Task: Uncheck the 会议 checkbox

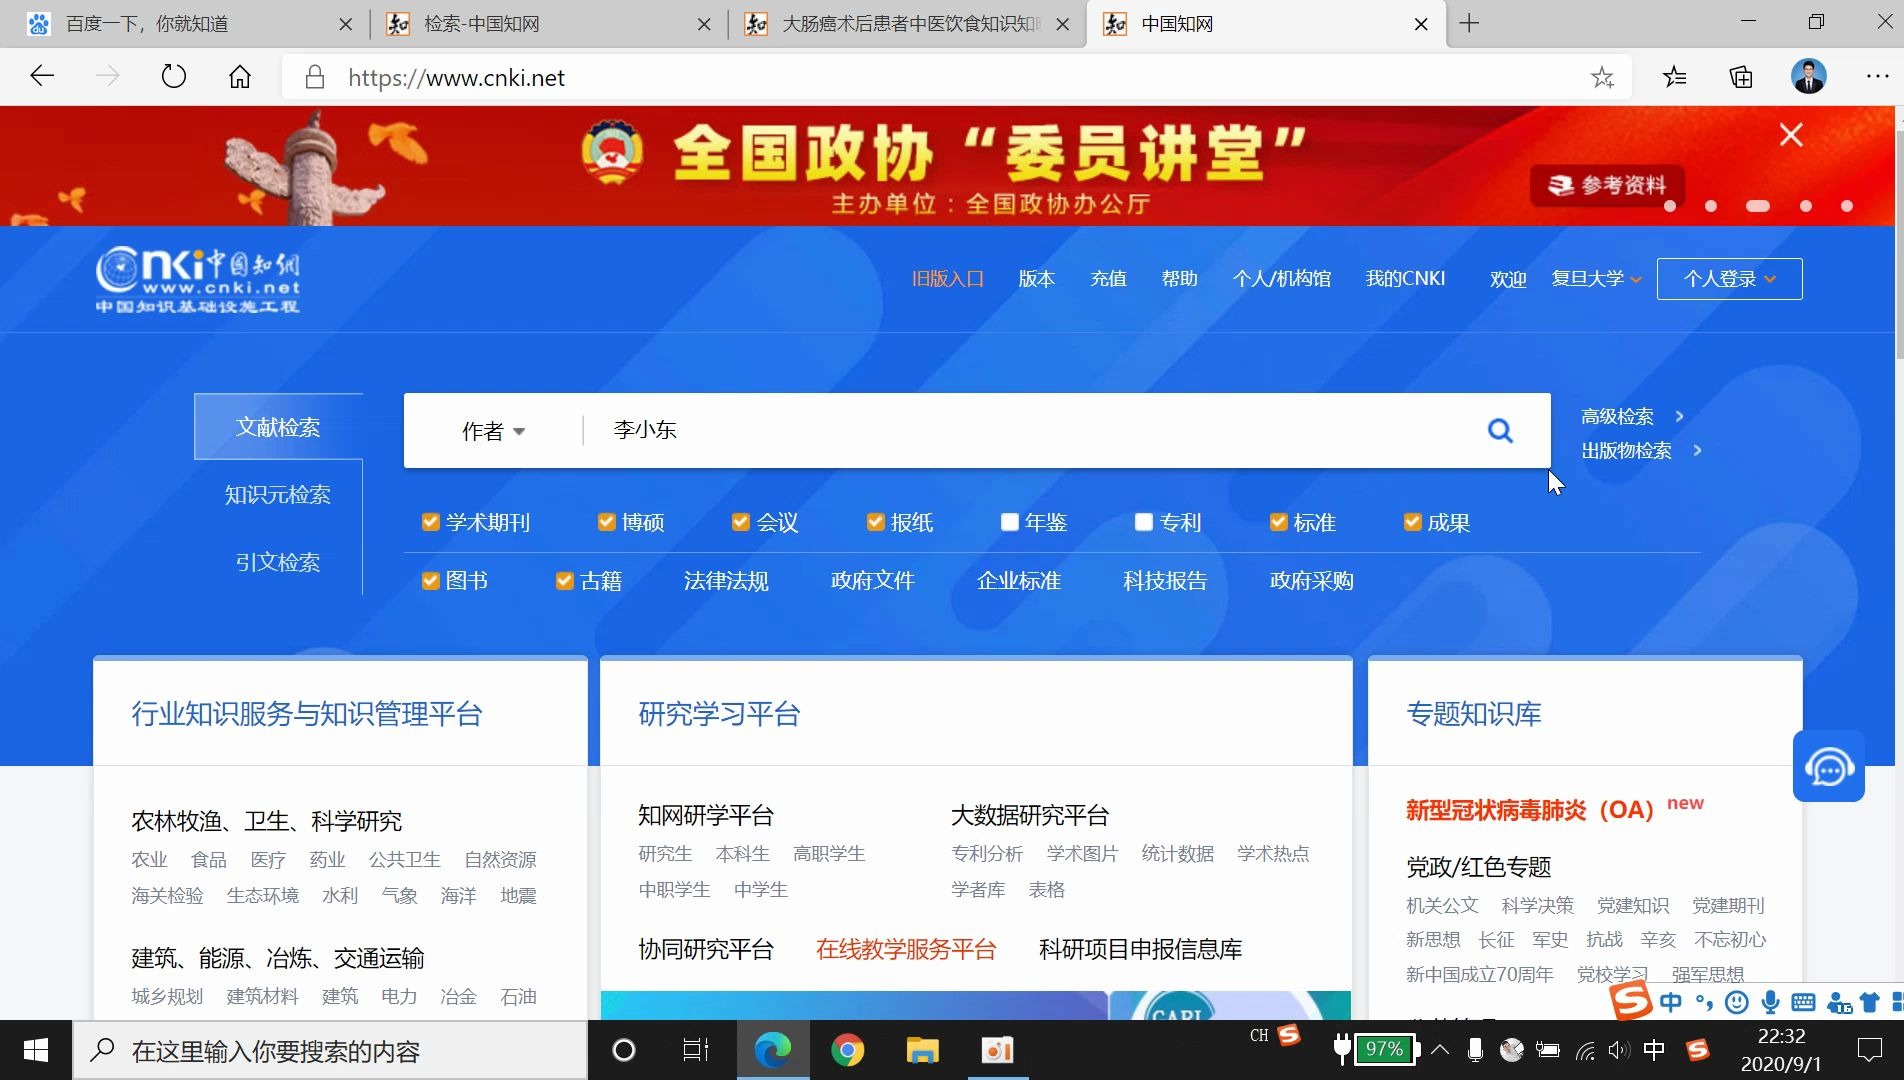Action: [741, 522]
